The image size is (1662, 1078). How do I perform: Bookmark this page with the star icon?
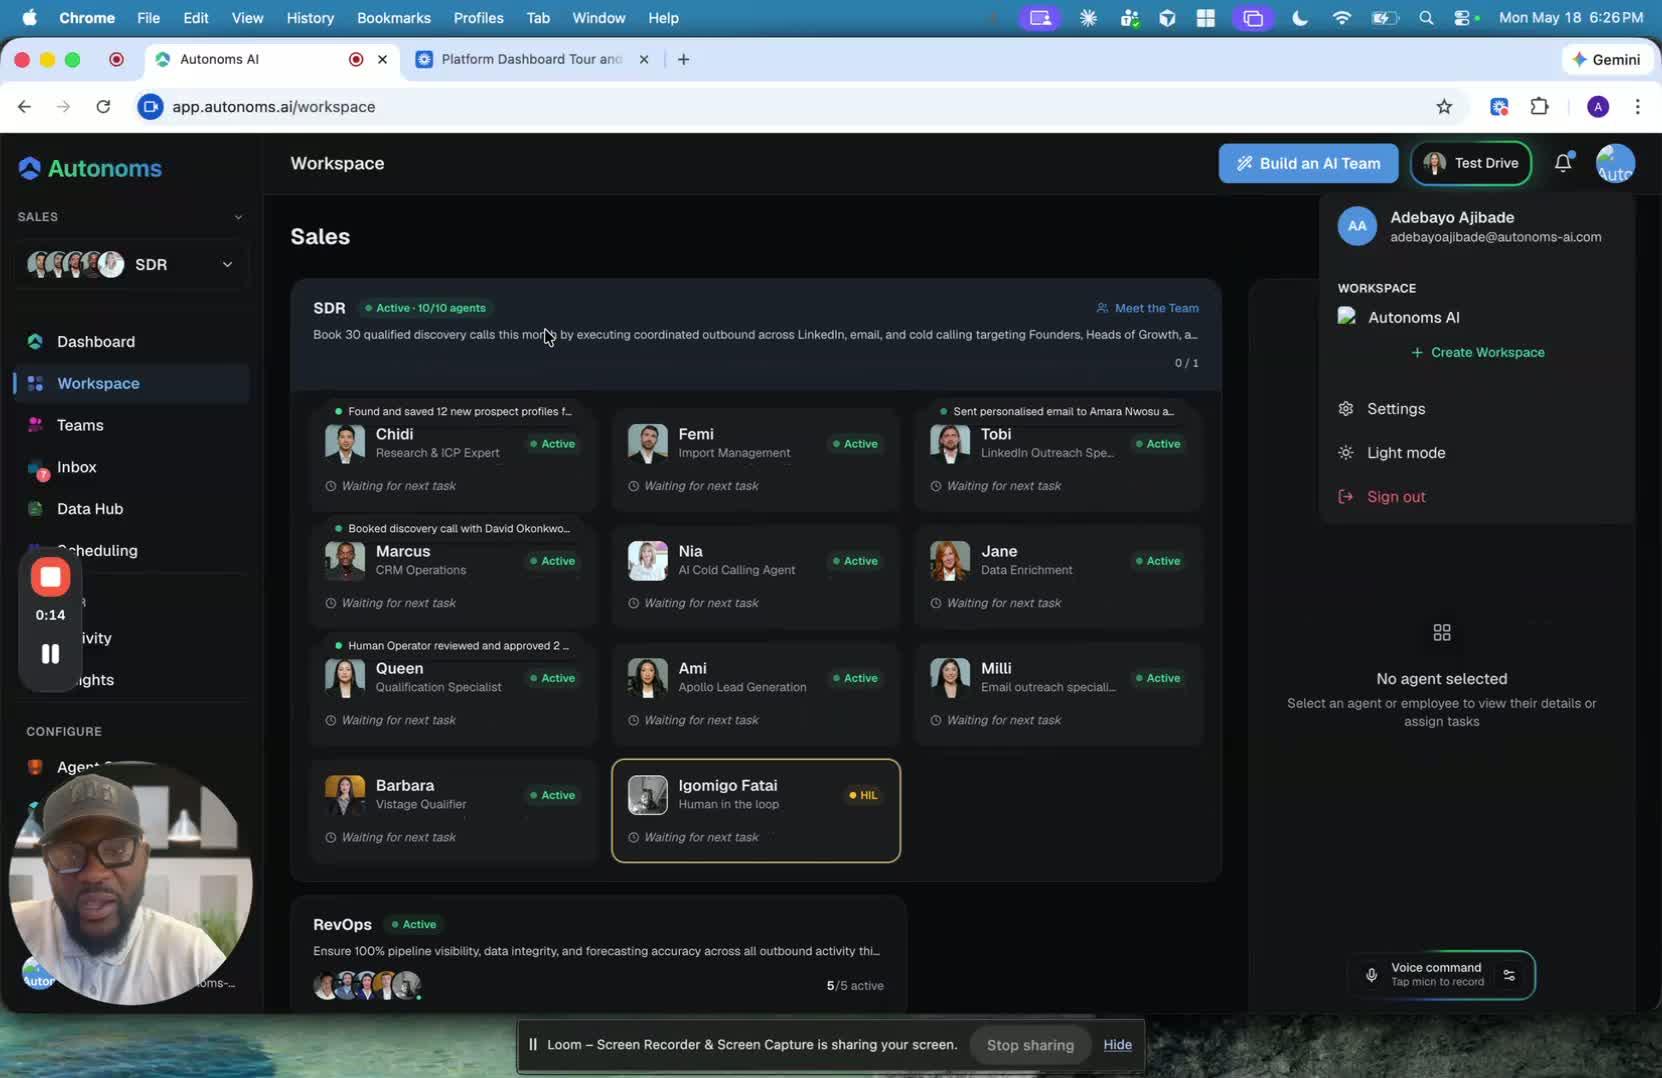tap(1444, 107)
